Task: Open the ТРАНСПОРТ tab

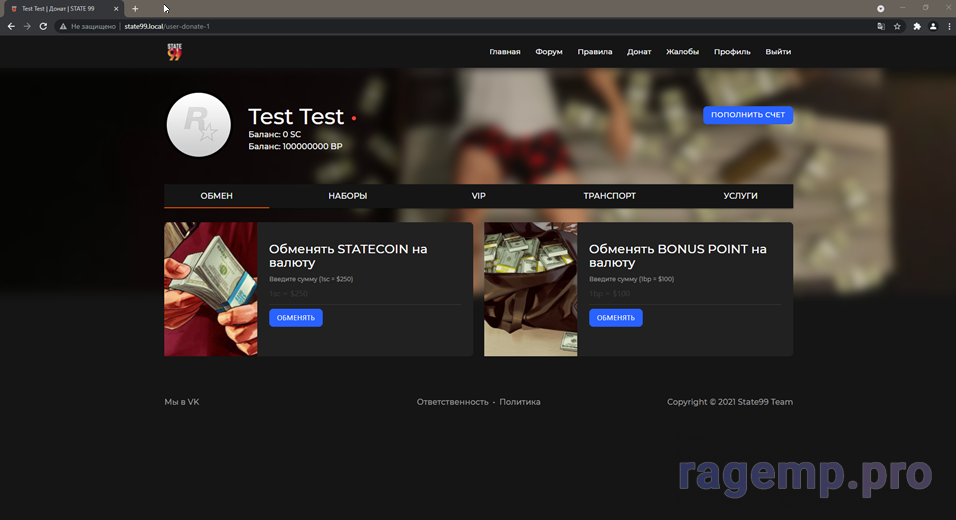Action: [609, 196]
